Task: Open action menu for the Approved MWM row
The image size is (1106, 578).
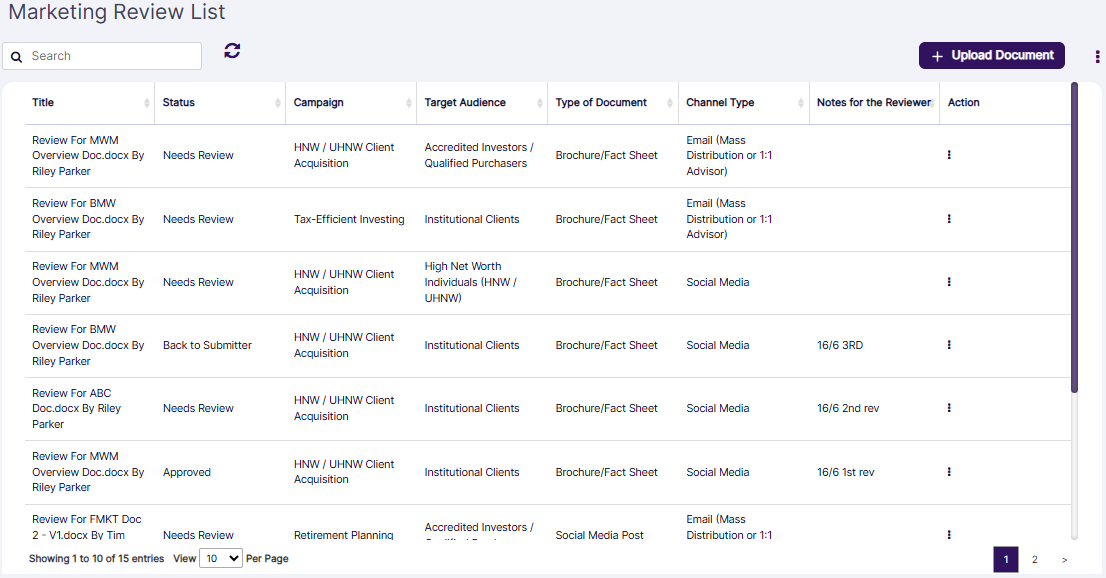Action: click(948, 471)
